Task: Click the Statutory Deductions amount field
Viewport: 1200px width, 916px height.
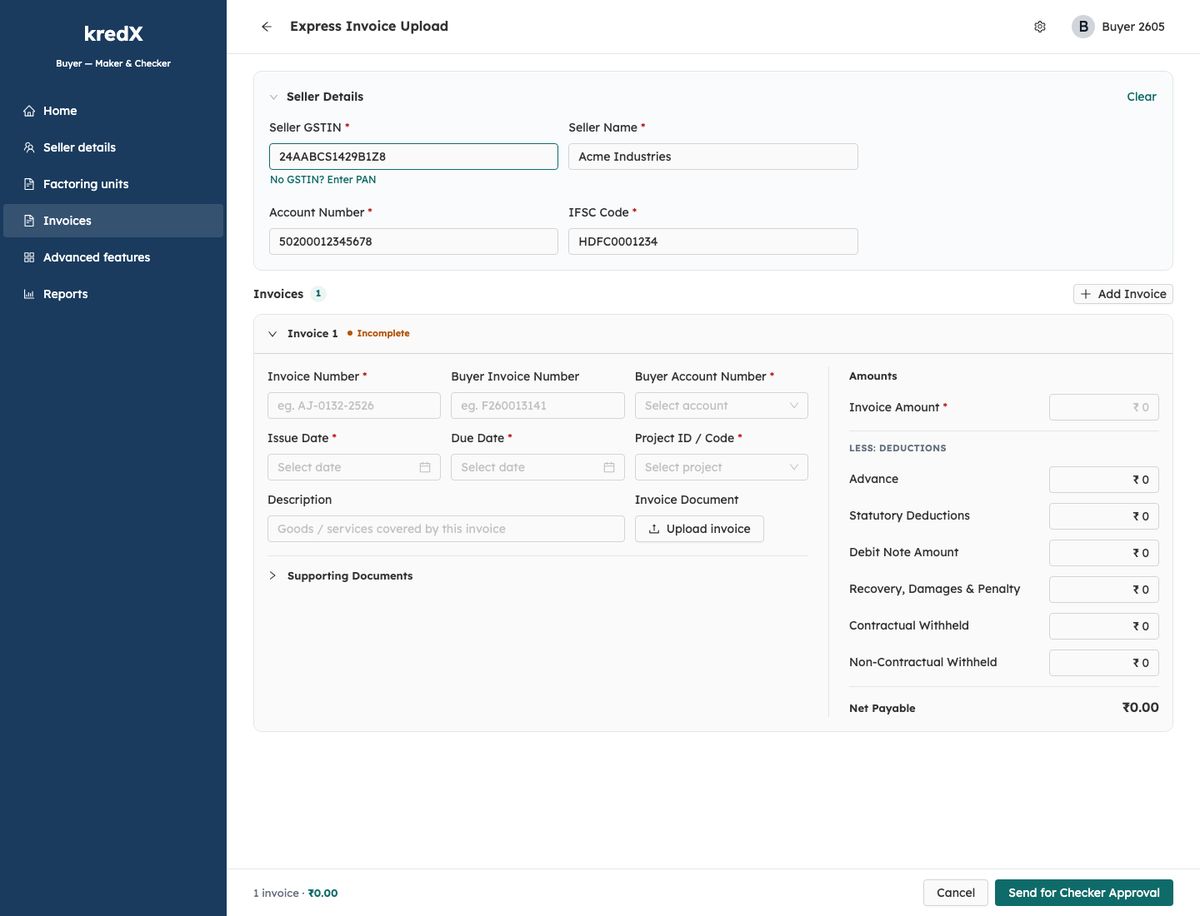Action: pos(1104,516)
